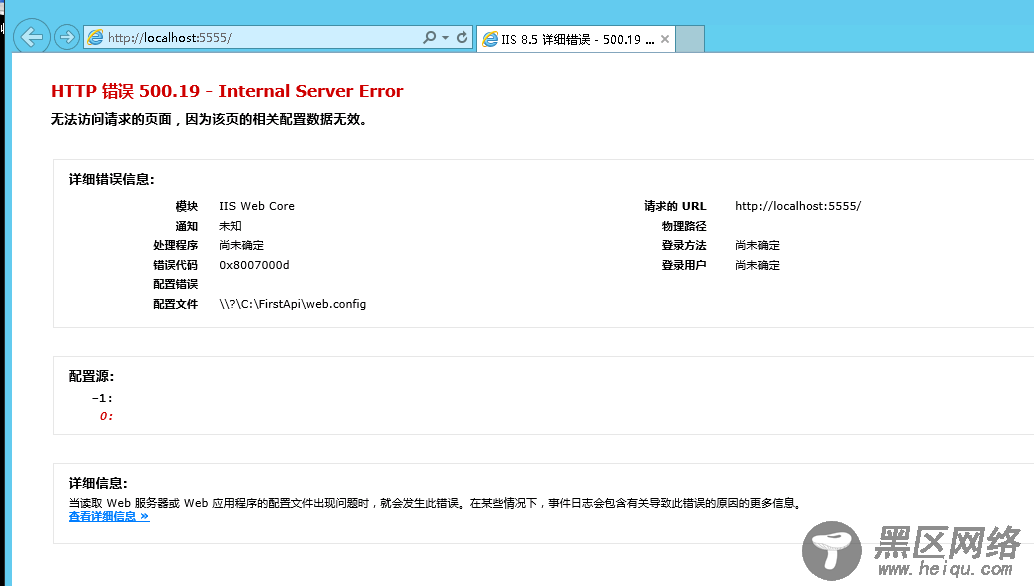1034x586 pixels.
Task: Click the 无法访问请求的页面 description line
Action: [x=209, y=119]
